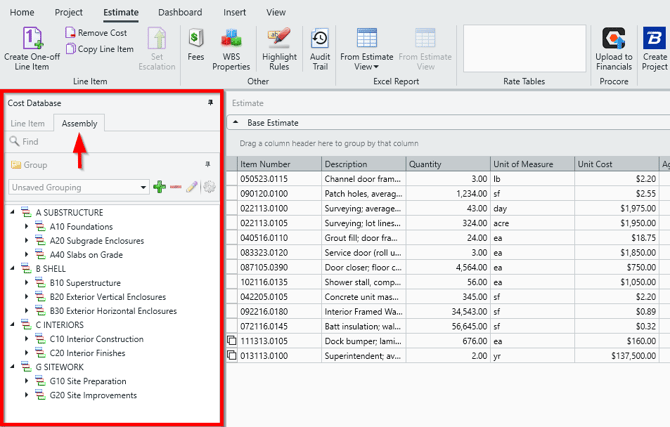Click Copy Line Item button
Image resolution: width=670 pixels, height=427 pixels.
(x=99, y=49)
